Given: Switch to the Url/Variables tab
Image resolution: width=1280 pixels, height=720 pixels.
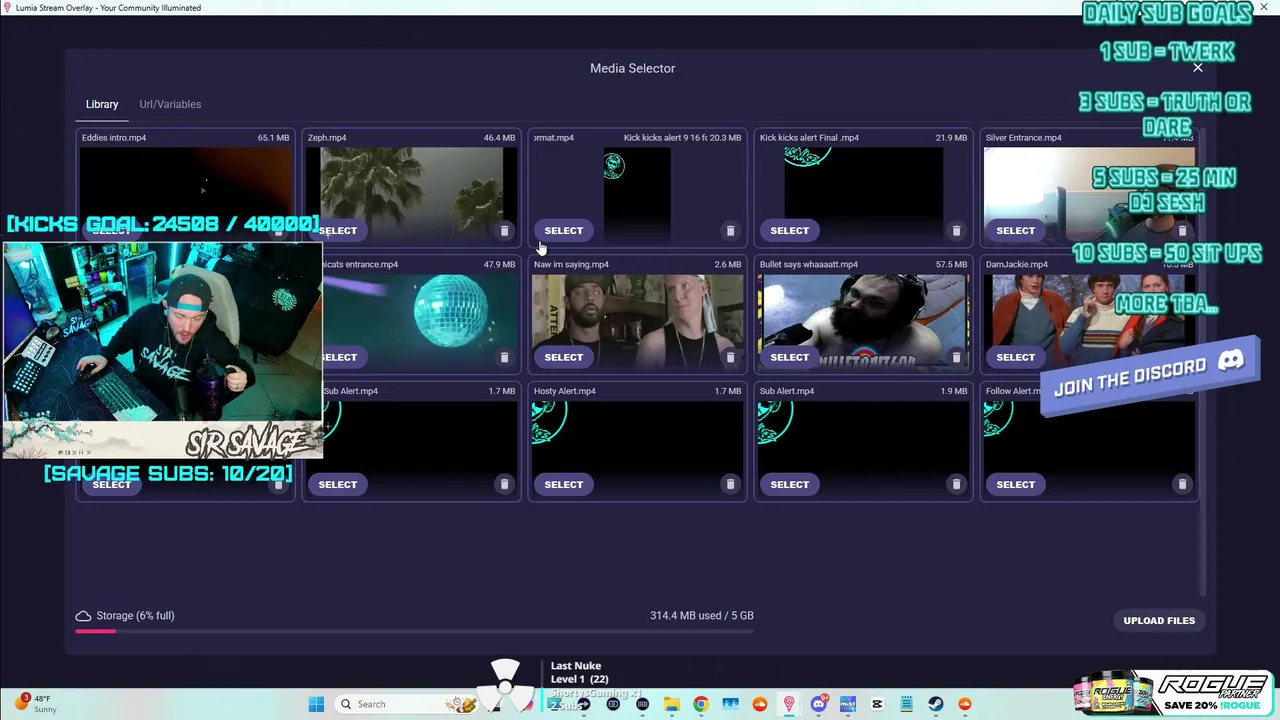Looking at the screenshot, I should [170, 104].
